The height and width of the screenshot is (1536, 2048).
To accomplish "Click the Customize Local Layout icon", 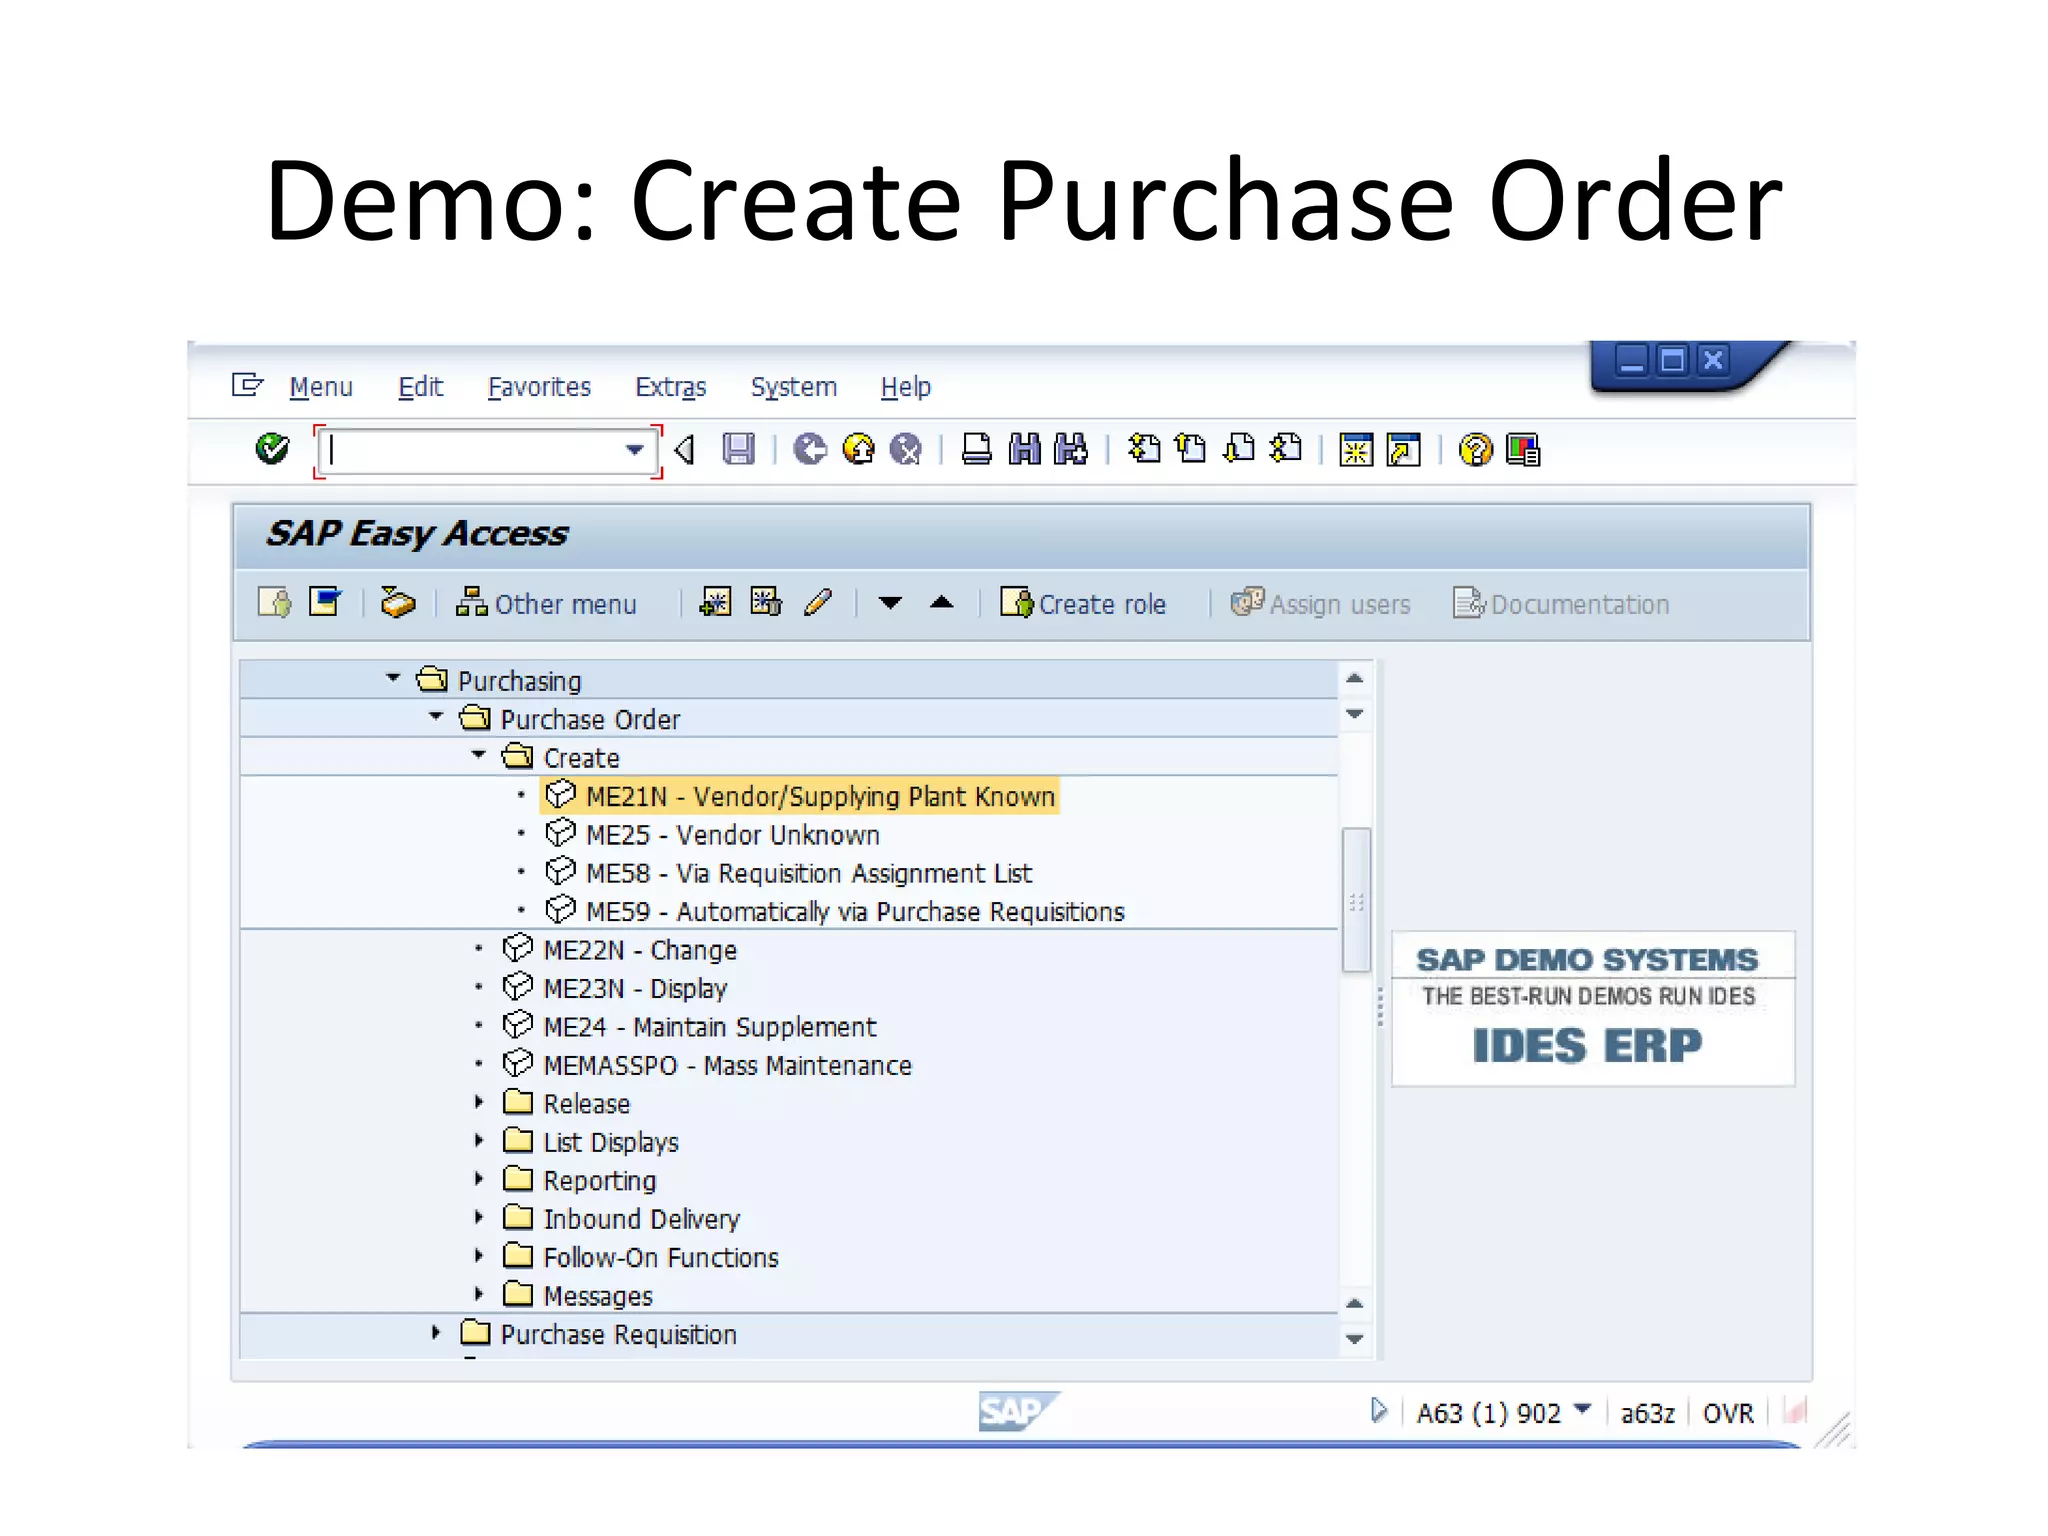I will pos(1523,450).
